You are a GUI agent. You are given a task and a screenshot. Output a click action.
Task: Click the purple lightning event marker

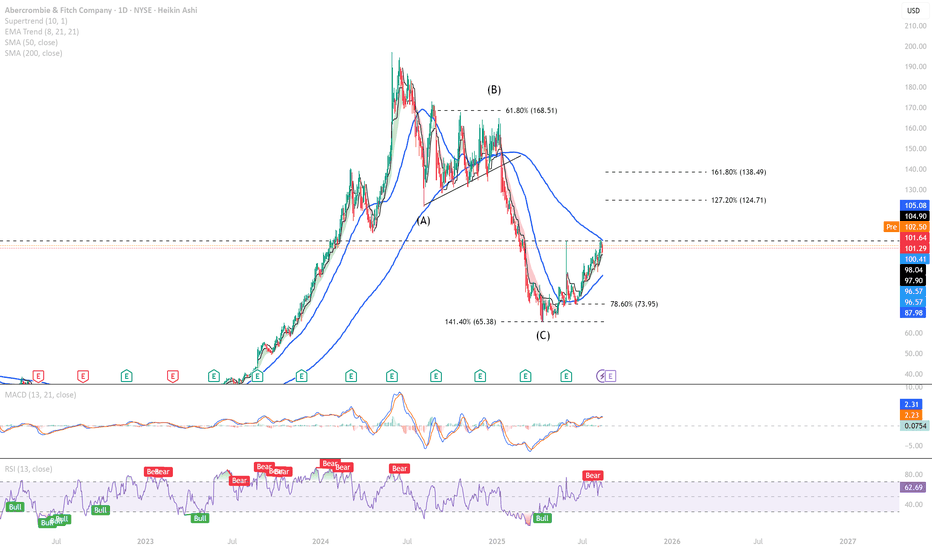(602, 376)
